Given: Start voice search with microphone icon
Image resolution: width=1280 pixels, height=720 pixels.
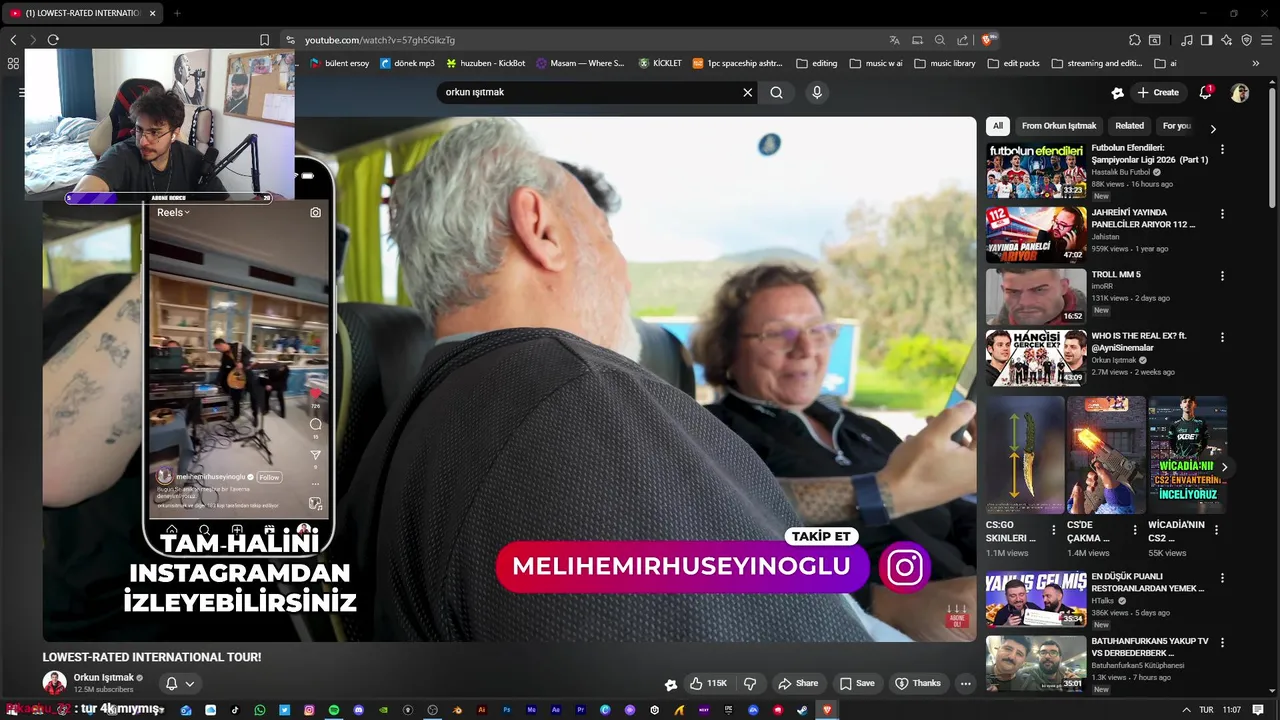Looking at the screenshot, I should (x=817, y=92).
